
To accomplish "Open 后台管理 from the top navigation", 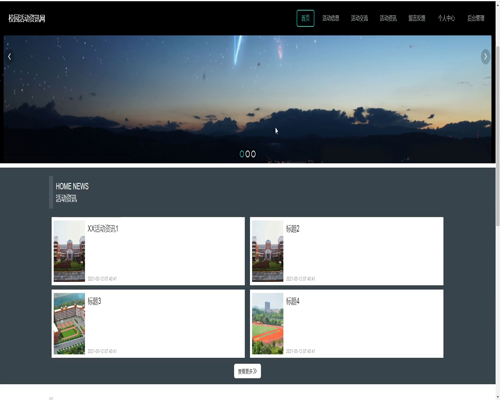I will pyautogui.click(x=476, y=18).
